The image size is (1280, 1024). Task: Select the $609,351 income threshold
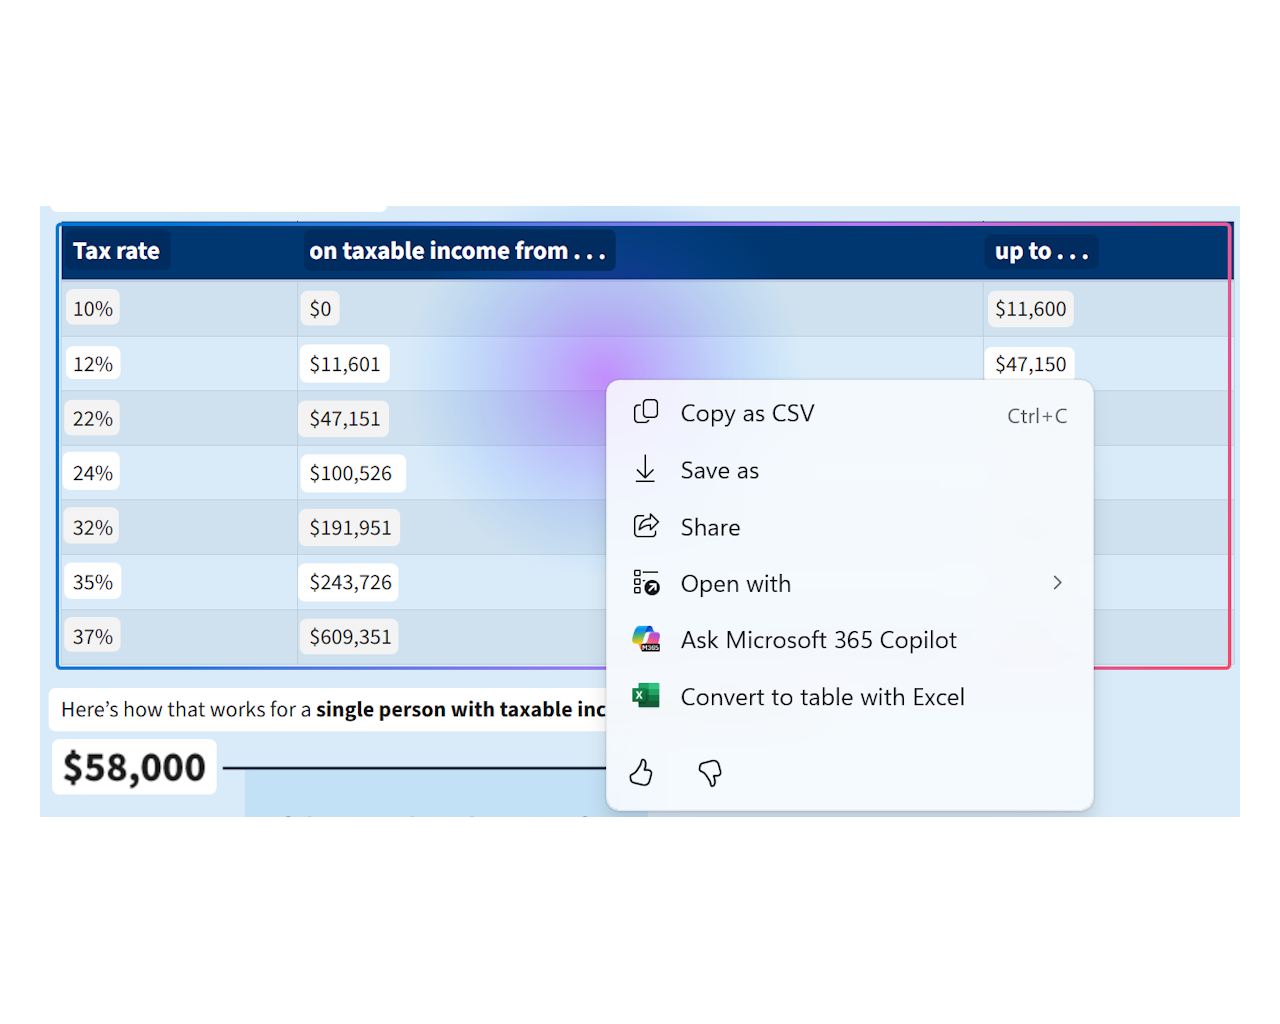[x=349, y=636]
